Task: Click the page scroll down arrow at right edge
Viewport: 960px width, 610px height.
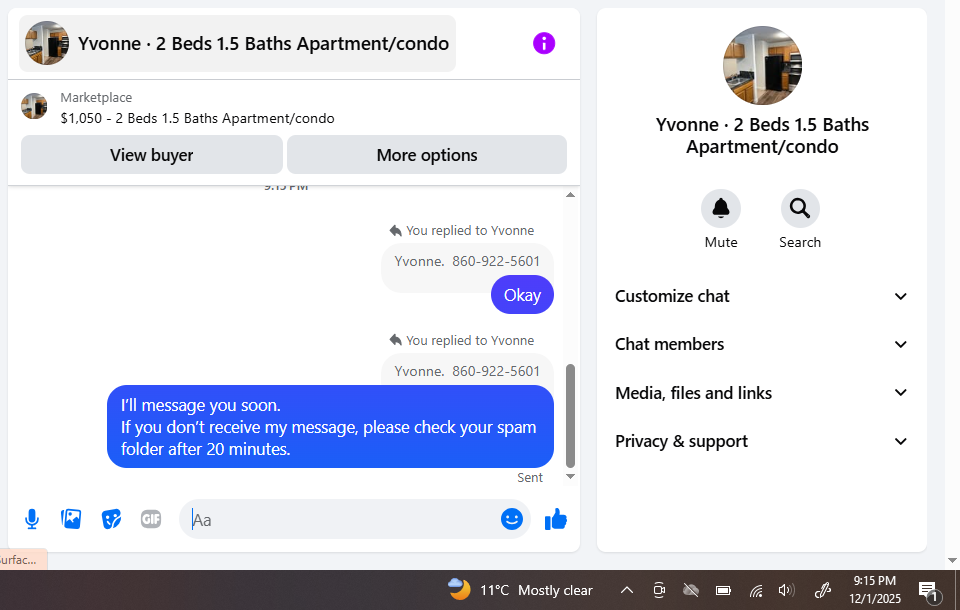Action: click(x=951, y=560)
